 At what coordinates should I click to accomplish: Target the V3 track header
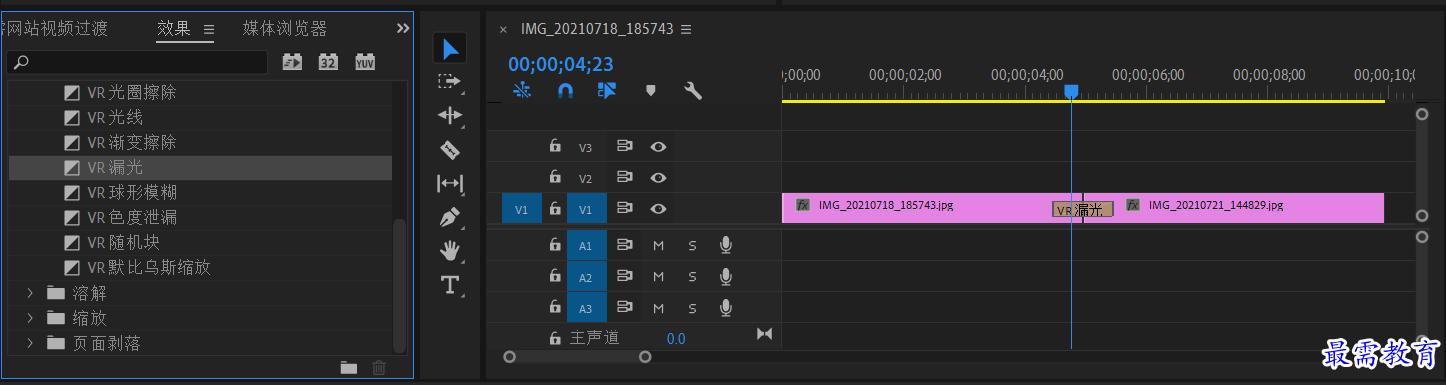click(x=586, y=147)
